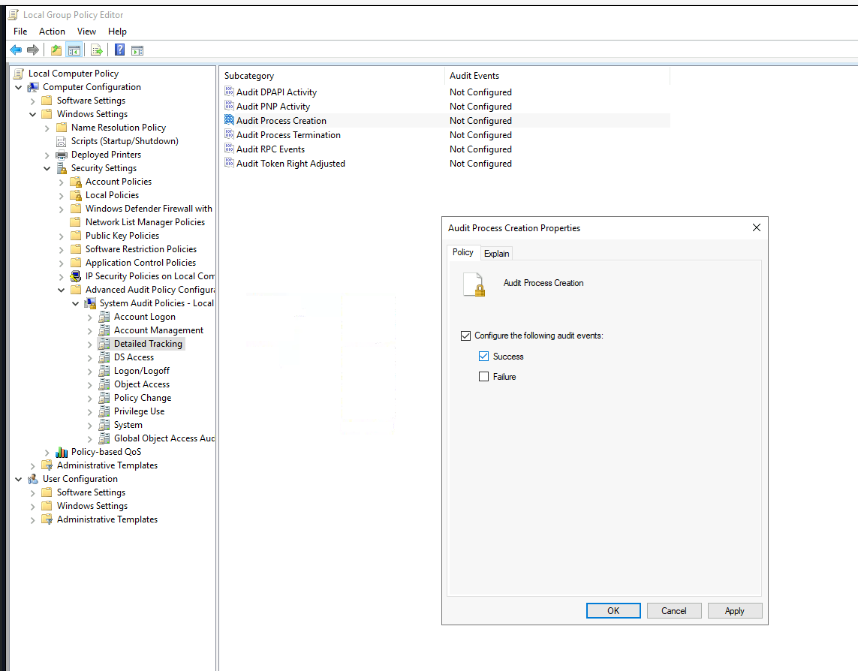Toggle 'Configure the following audit events' checkbox

point(466,336)
